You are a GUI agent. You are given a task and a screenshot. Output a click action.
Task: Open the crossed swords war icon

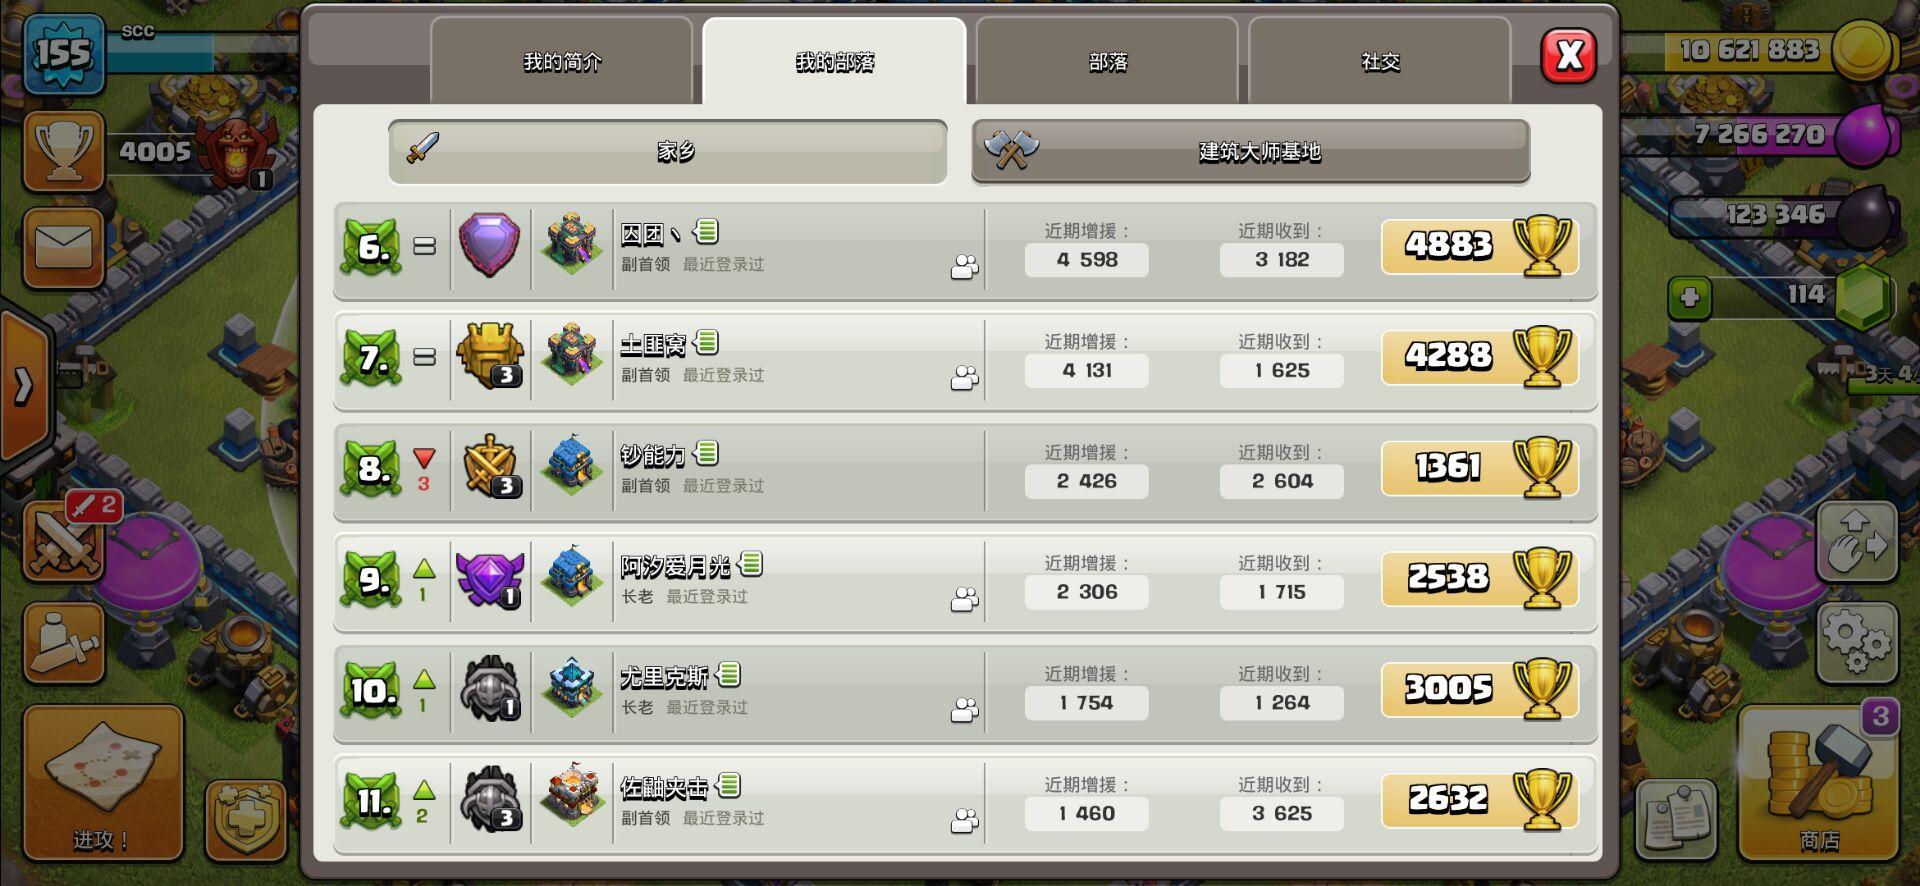pyautogui.click(x=64, y=541)
